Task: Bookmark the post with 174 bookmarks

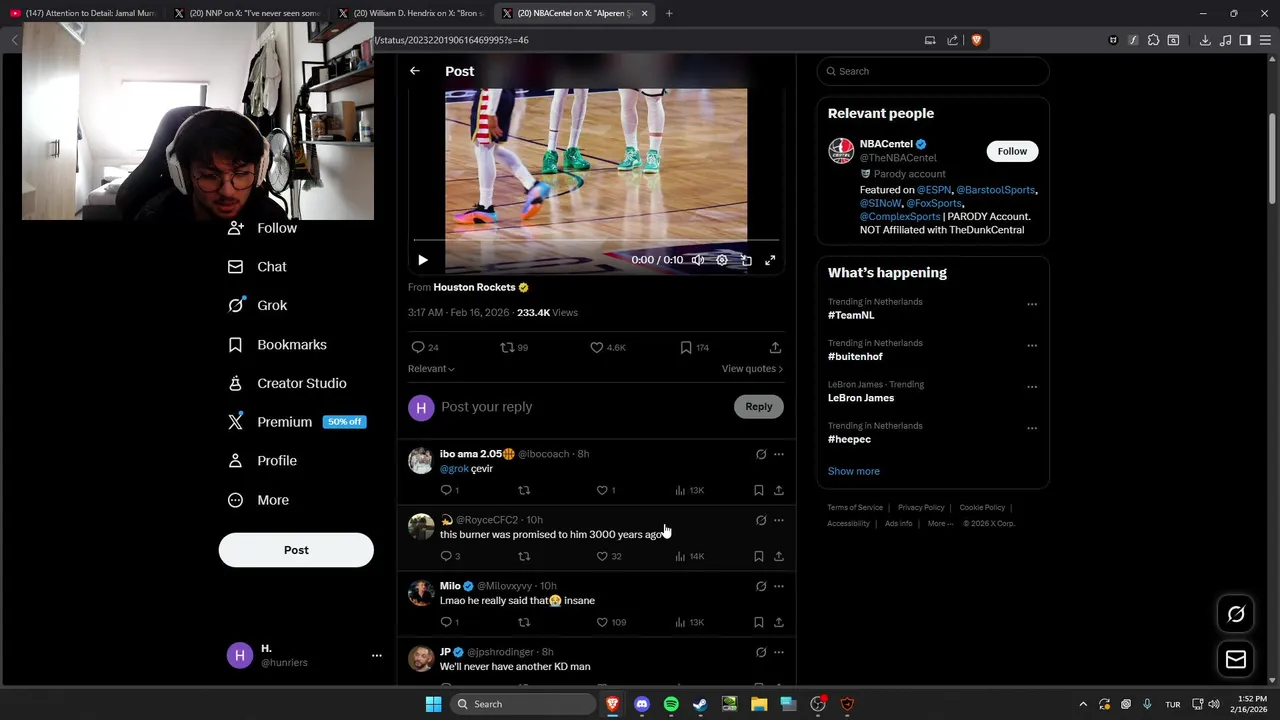Action: [694, 347]
